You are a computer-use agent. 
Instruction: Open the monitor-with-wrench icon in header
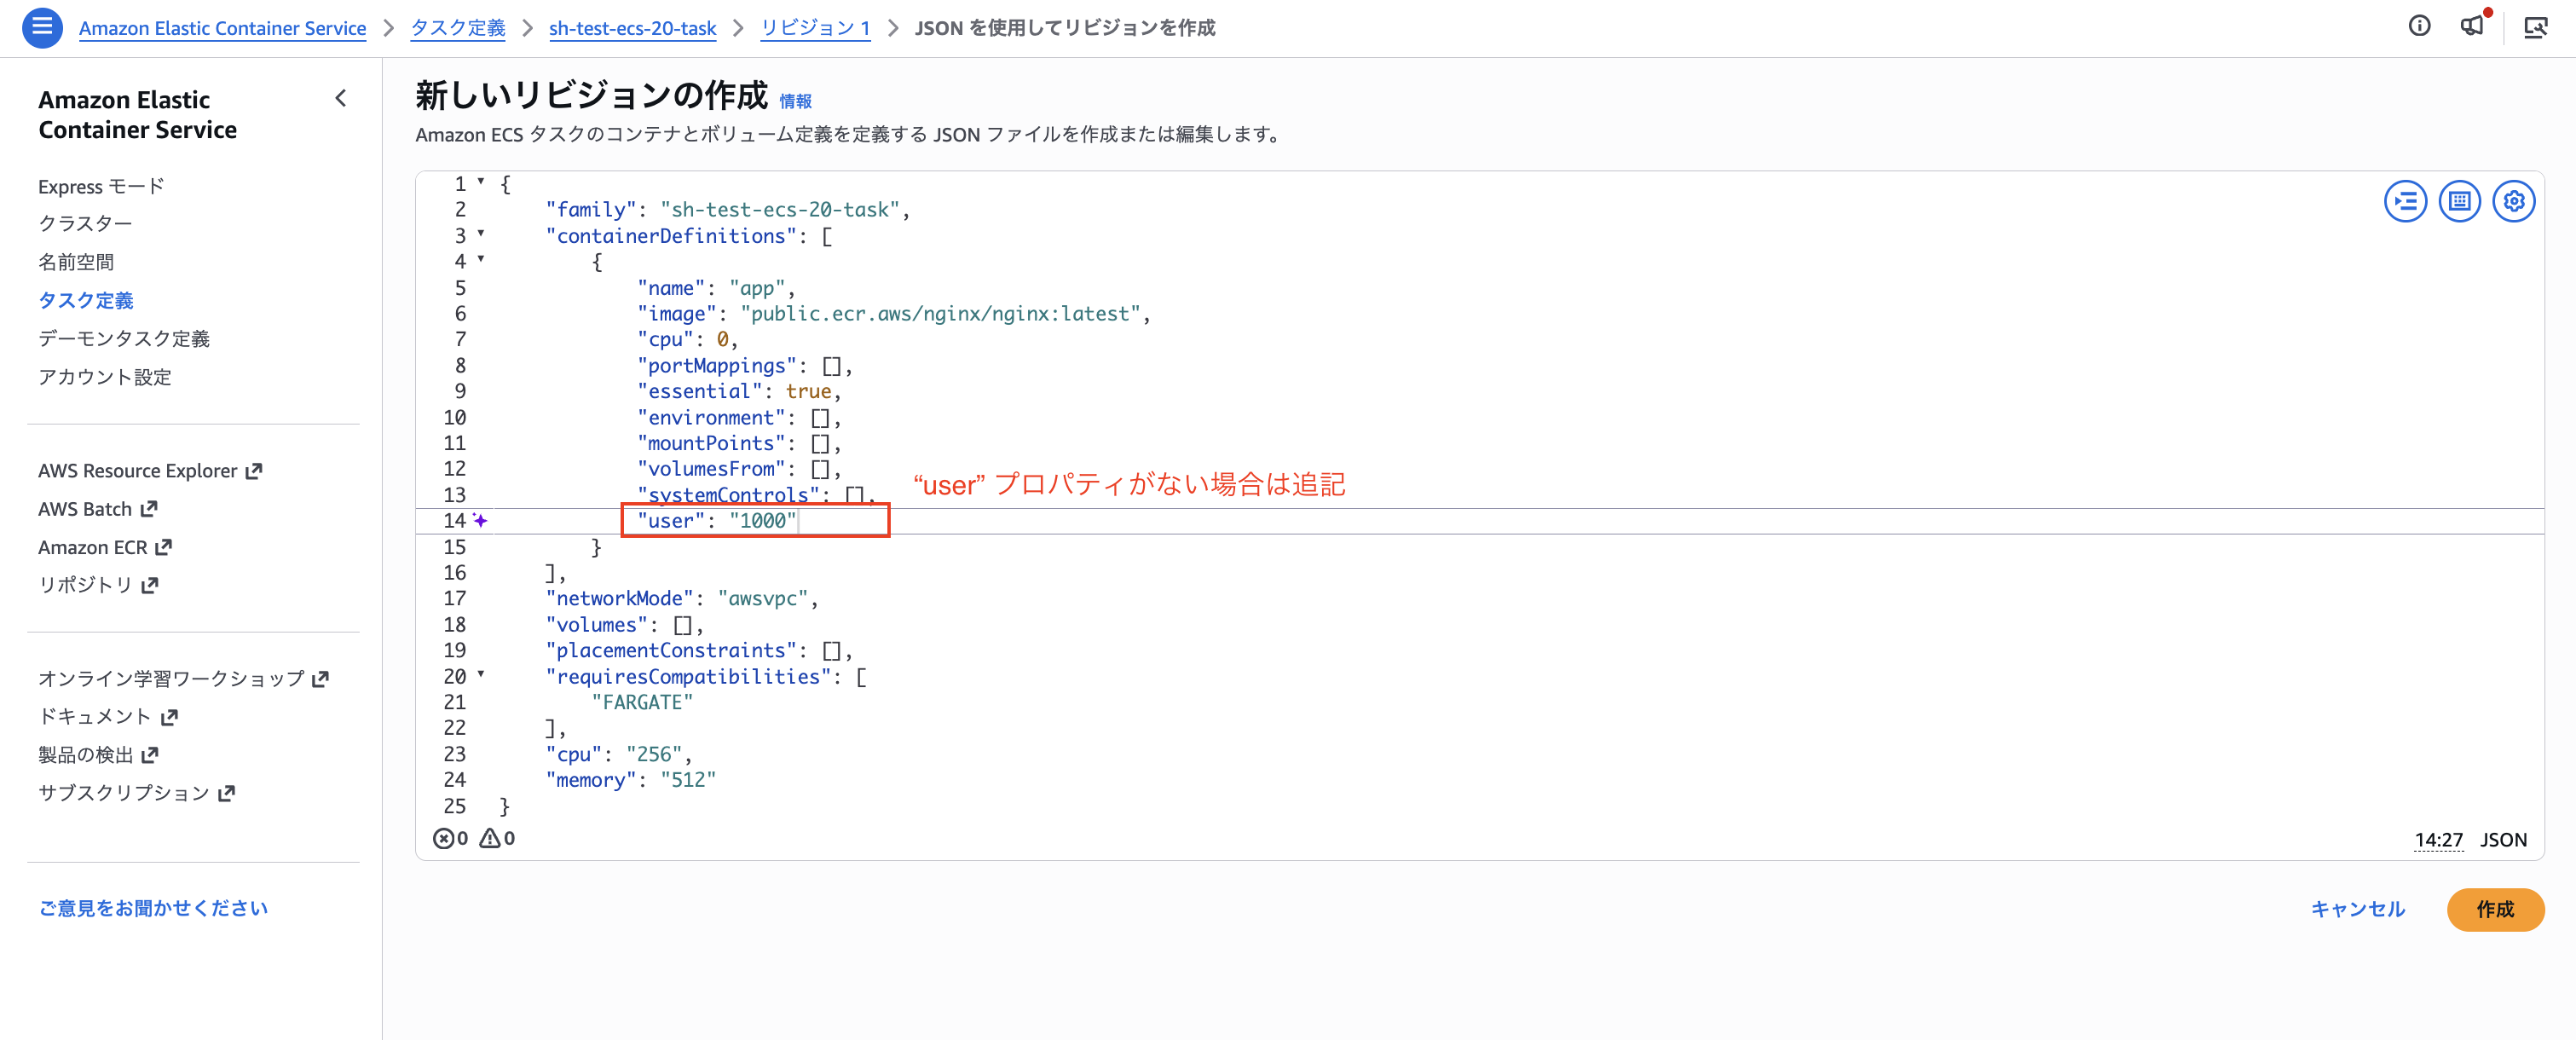(2535, 28)
